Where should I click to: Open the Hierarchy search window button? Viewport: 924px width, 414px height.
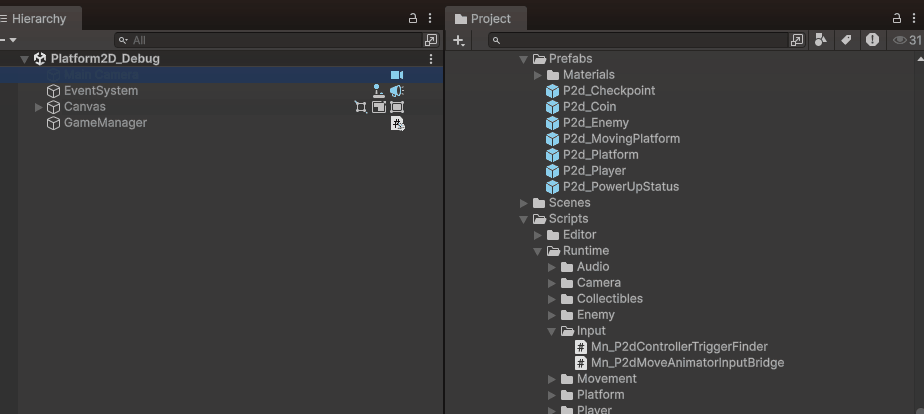click(431, 40)
